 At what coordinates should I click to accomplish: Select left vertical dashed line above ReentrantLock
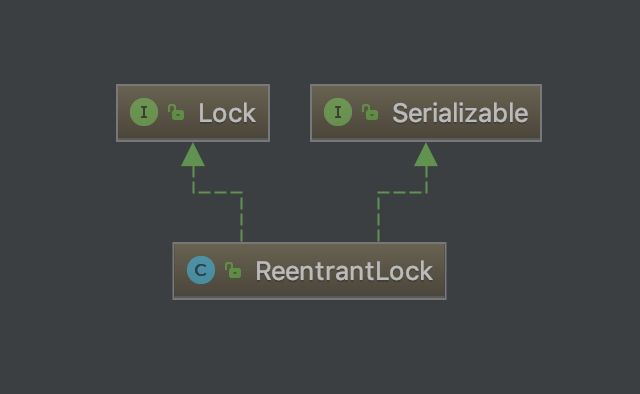(242, 217)
